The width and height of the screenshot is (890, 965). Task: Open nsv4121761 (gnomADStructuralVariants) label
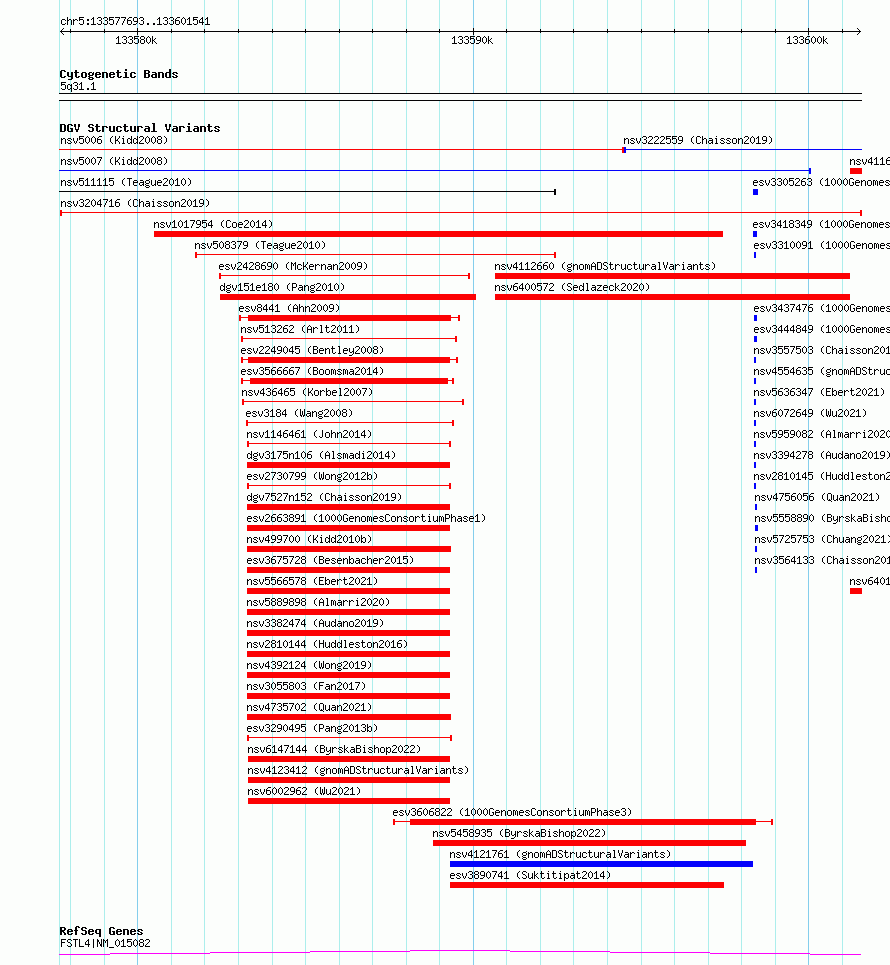[x=560, y=854]
